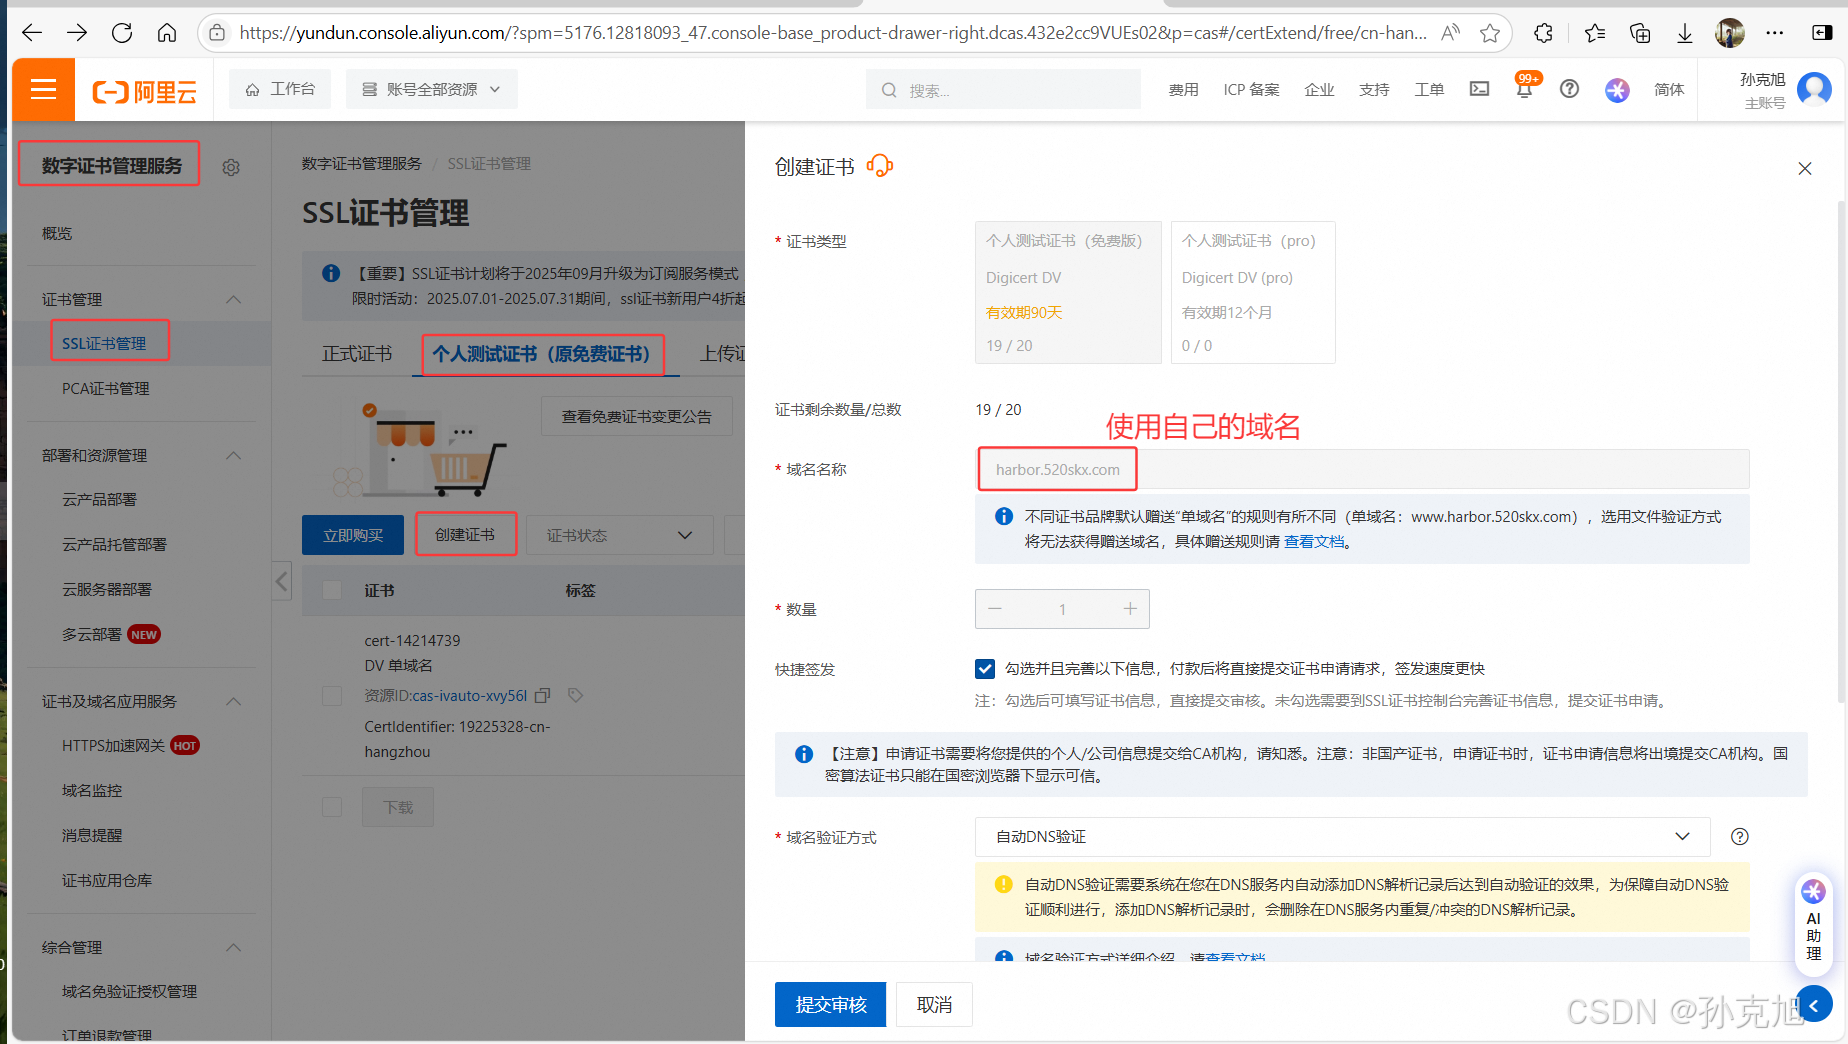This screenshot has width=1848, height=1044.
Task: Go back in browser history
Action: (x=32, y=33)
